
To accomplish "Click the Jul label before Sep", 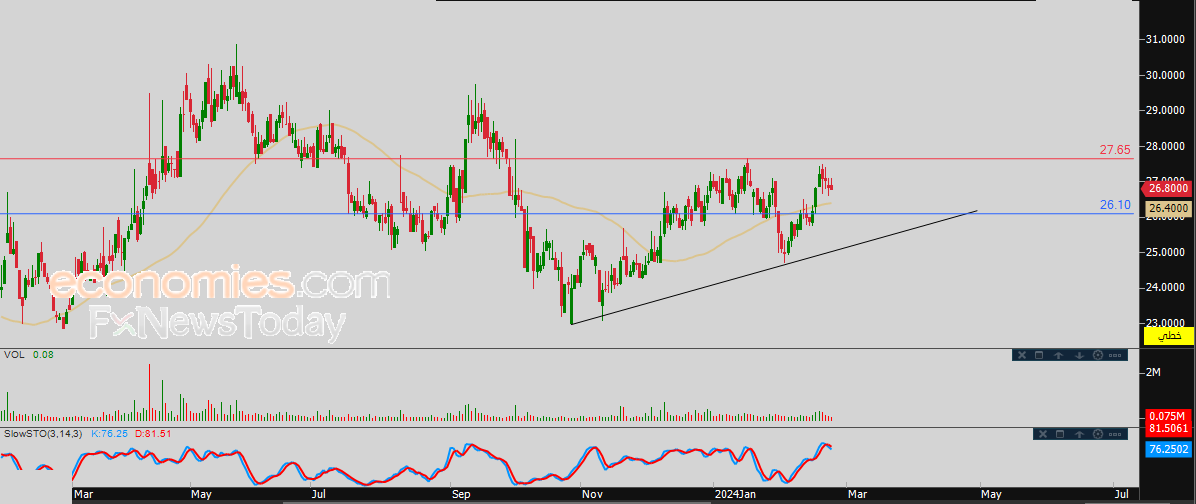I will click(x=319, y=495).
